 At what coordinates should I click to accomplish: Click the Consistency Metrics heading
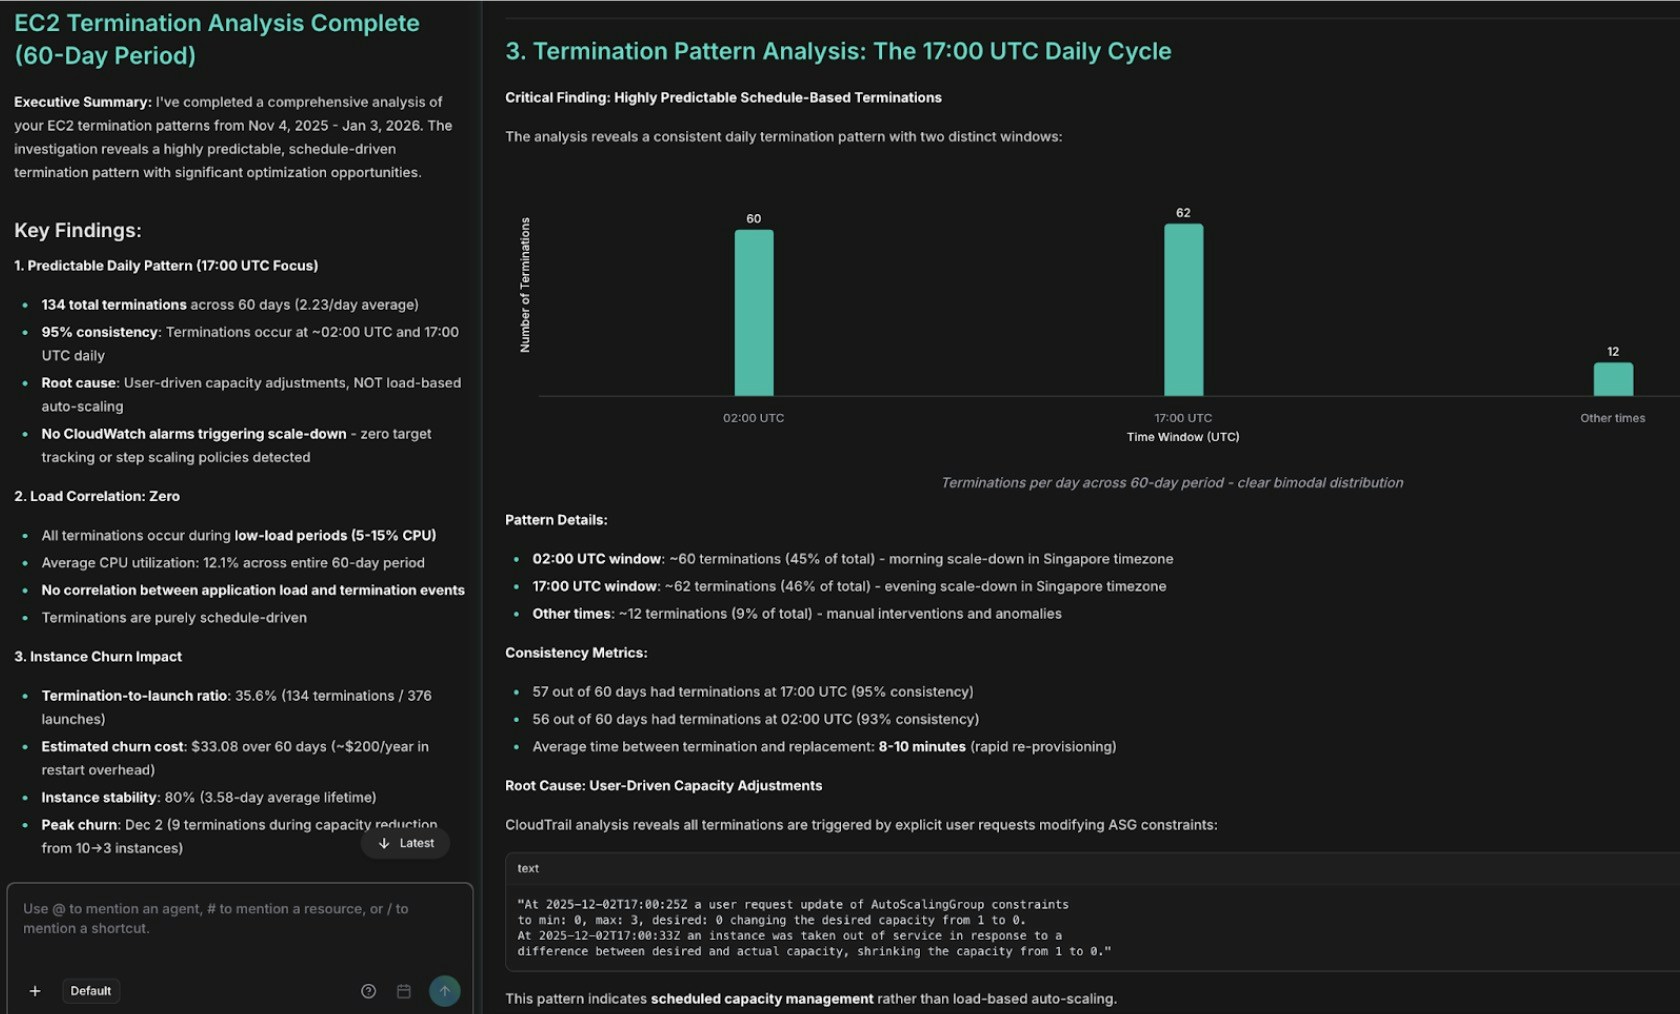point(576,653)
